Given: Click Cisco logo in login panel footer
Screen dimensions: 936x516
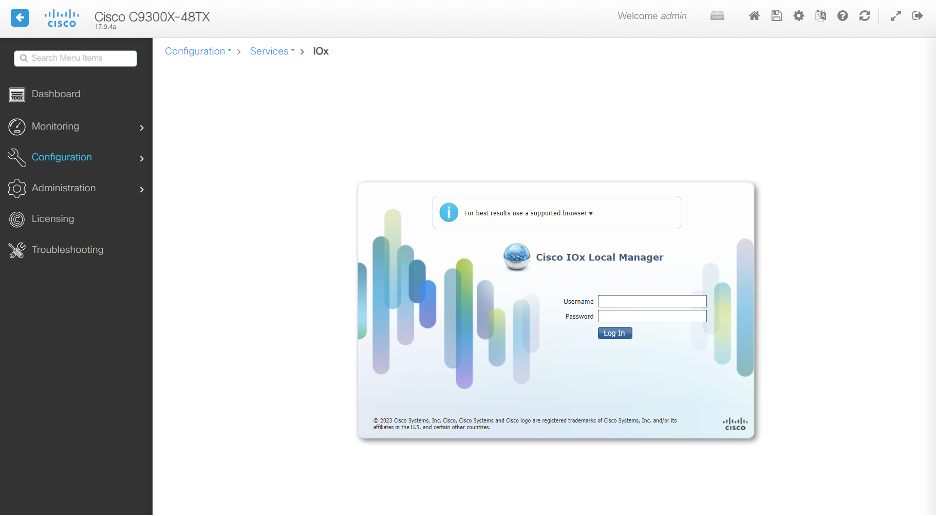Looking at the screenshot, I should (x=735, y=424).
